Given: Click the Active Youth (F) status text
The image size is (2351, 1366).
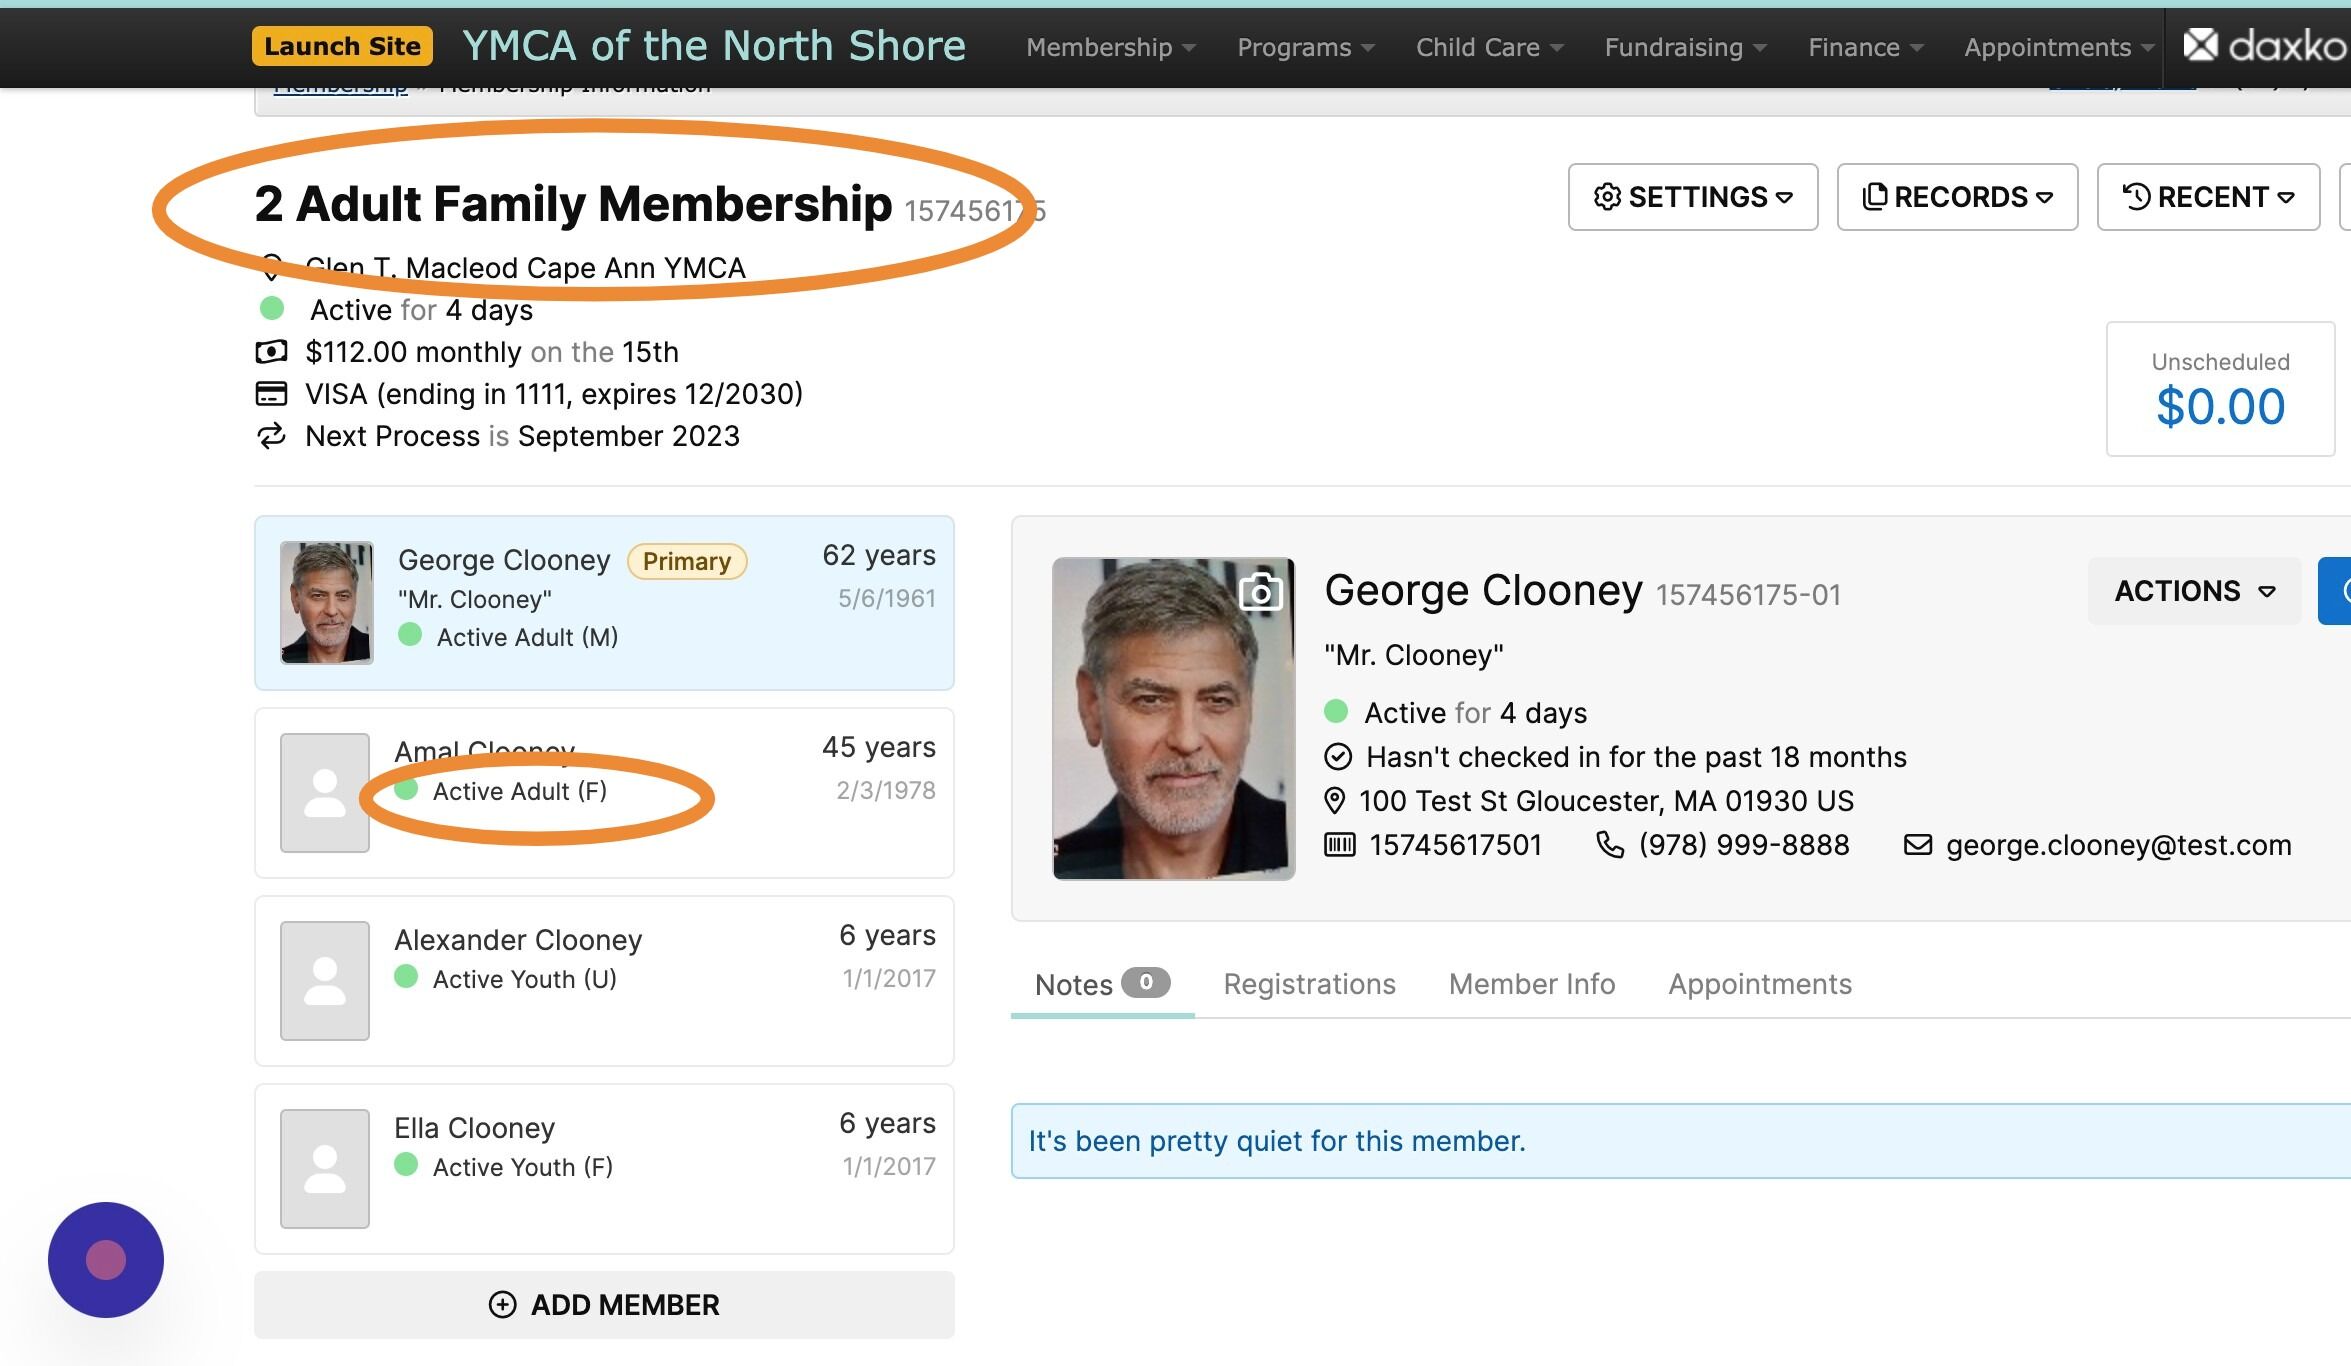Looking at the screenshot, I should tap(523, 1167).
